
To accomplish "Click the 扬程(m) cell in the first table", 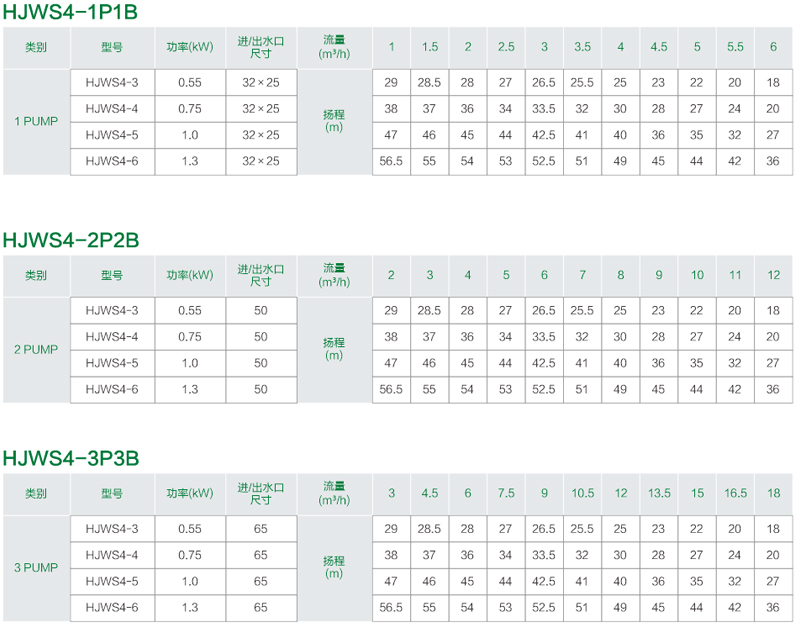I will click(x=334, y=121).
